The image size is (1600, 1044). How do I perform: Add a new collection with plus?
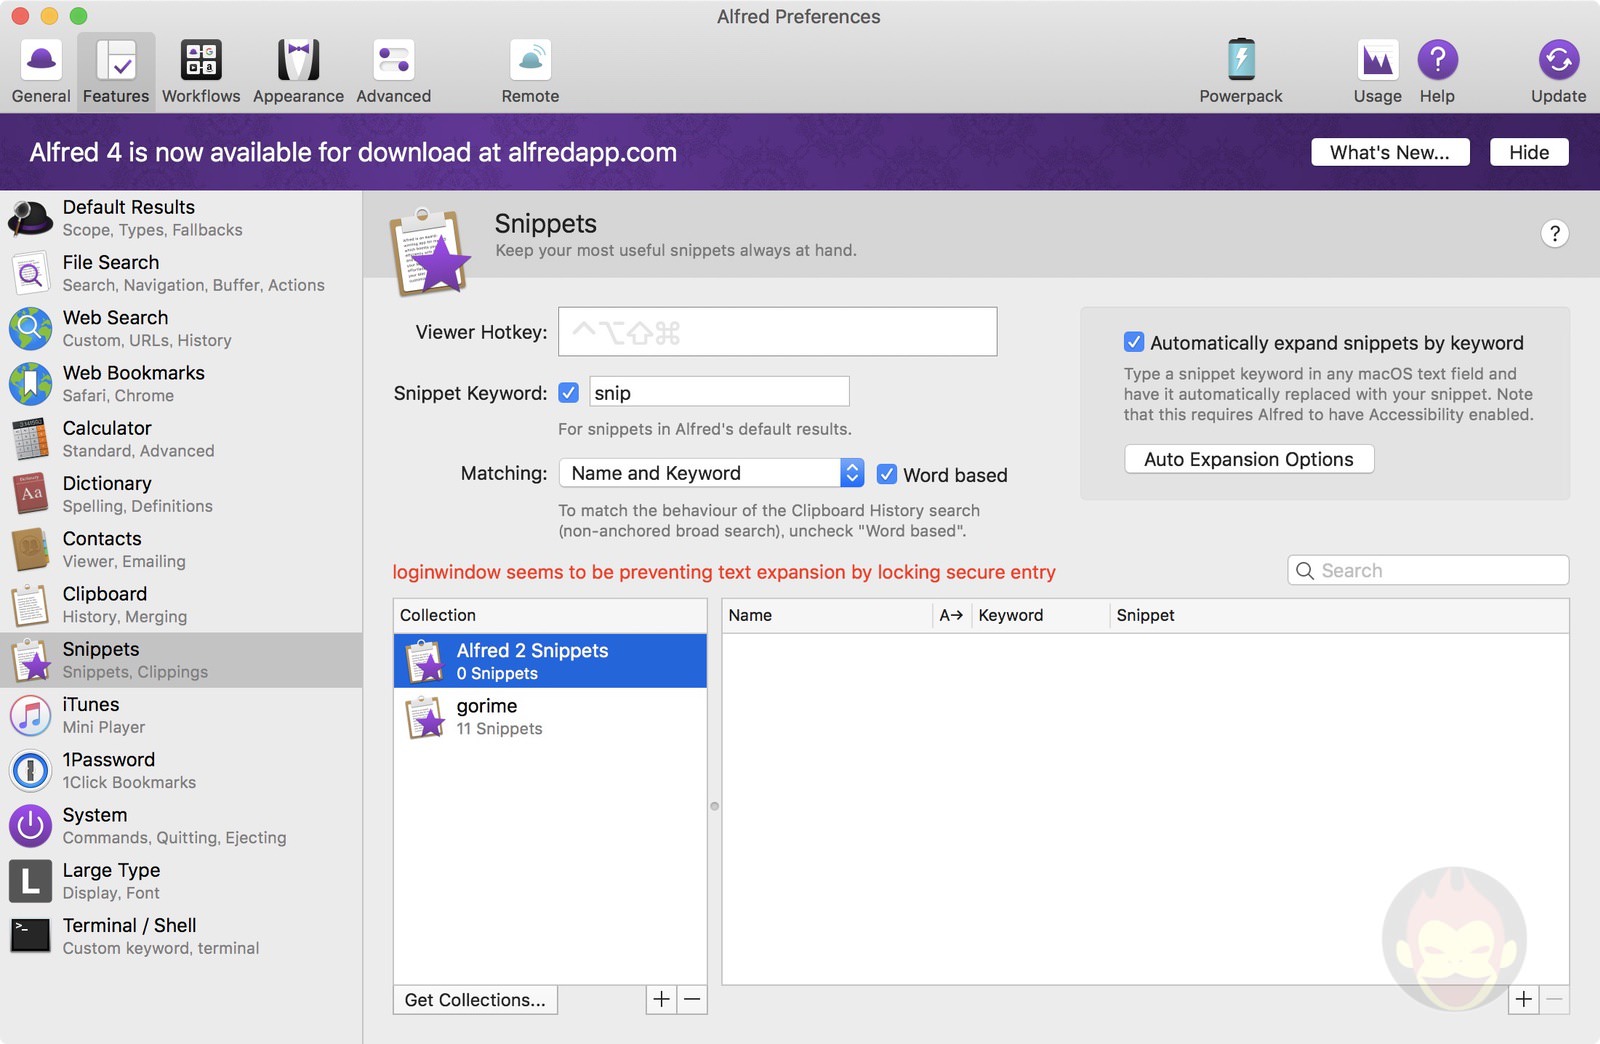pyautogui.click(x=661, y=999)
